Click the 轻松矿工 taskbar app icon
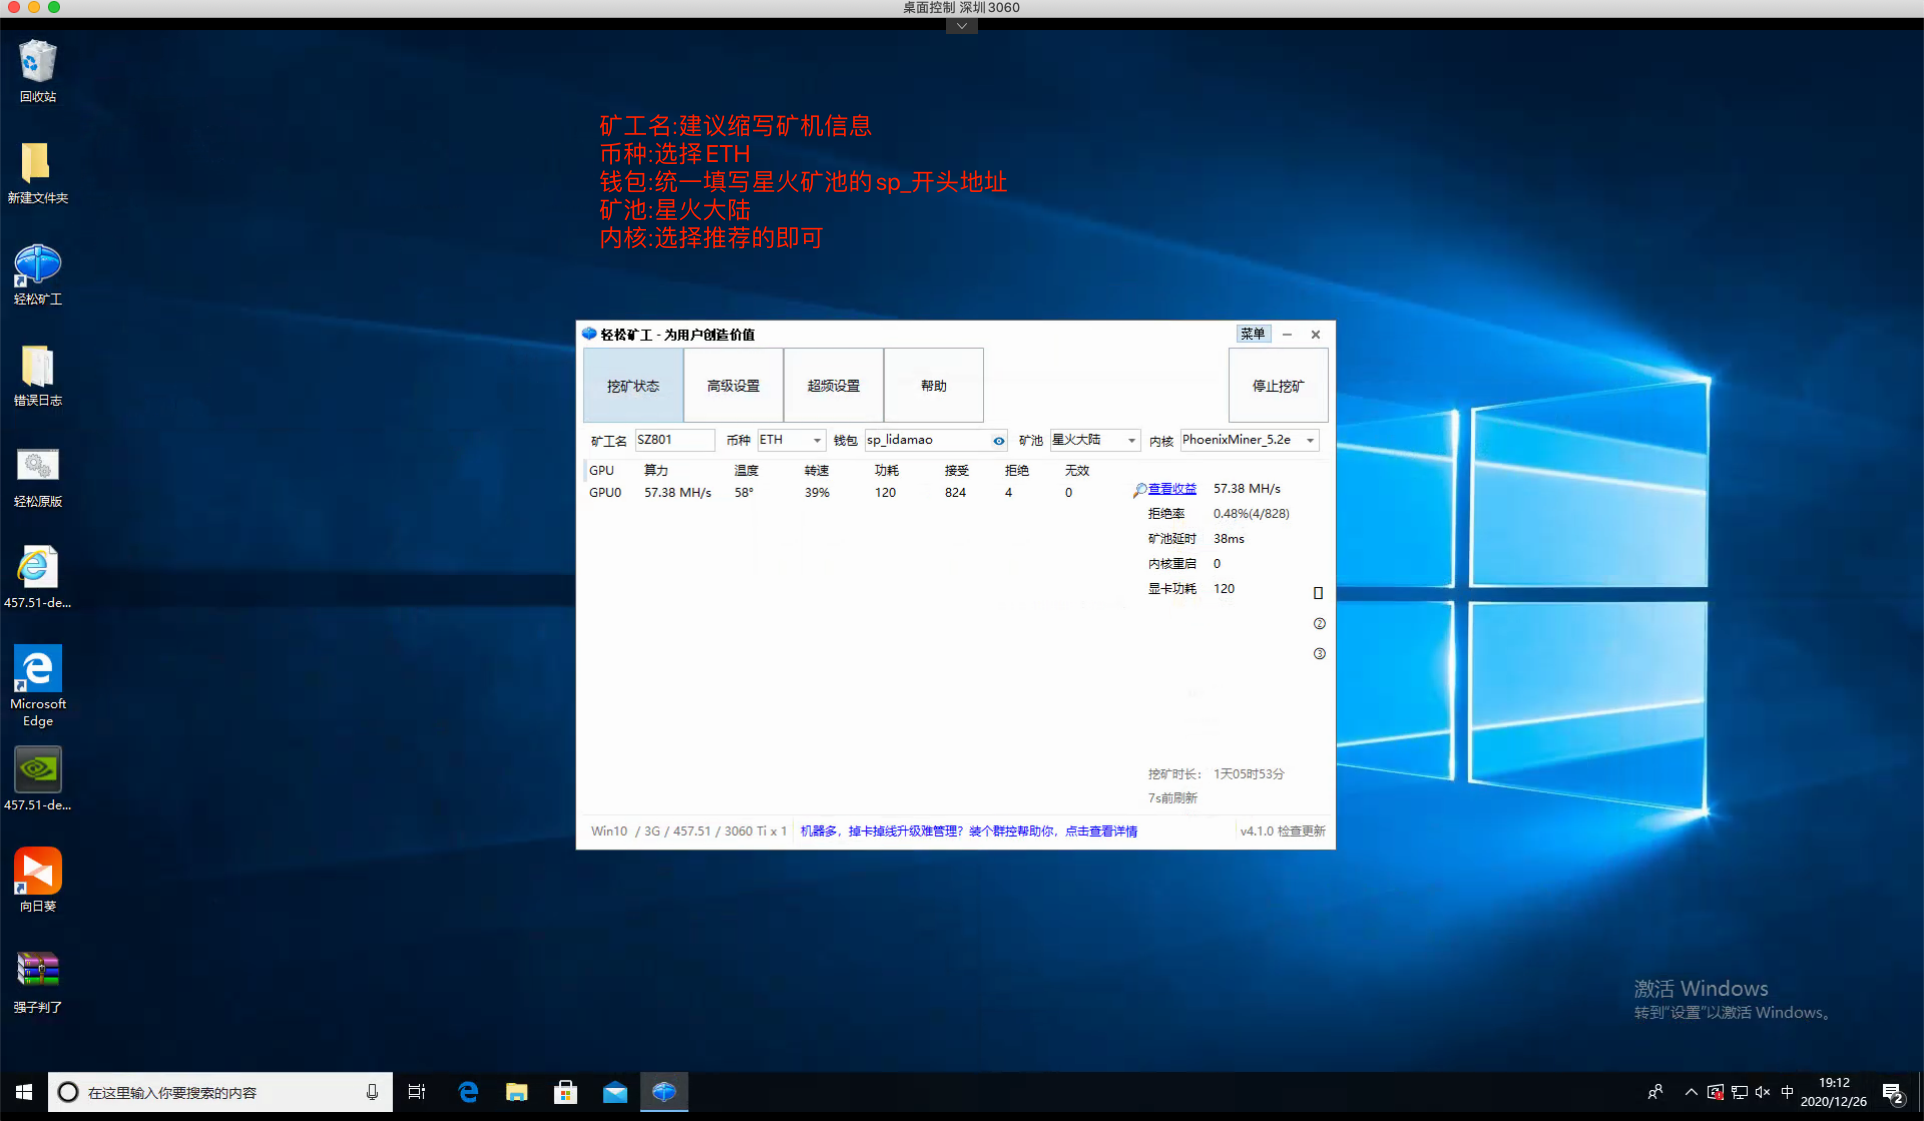The width and height of the screenshot is (1924, 1121). coord(664,1092)
